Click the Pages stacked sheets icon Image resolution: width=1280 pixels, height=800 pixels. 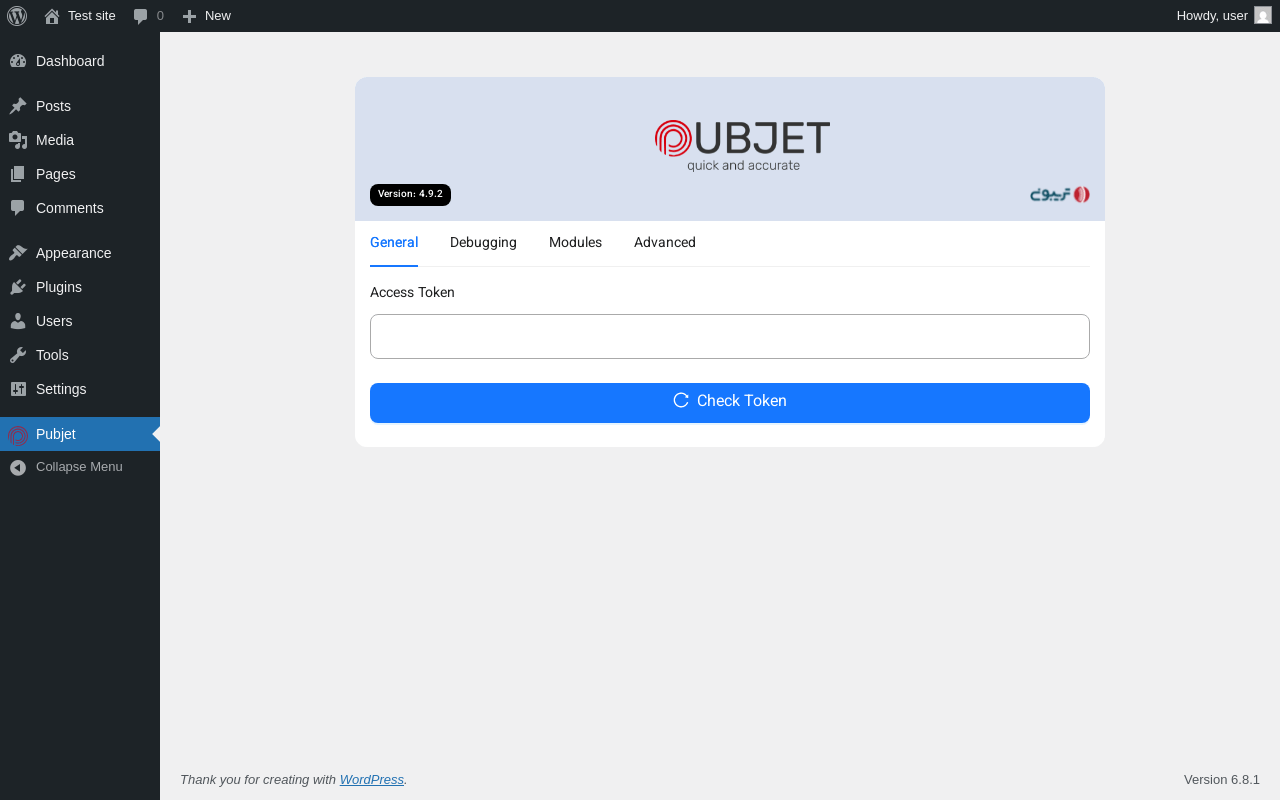(x=18, y=174)
